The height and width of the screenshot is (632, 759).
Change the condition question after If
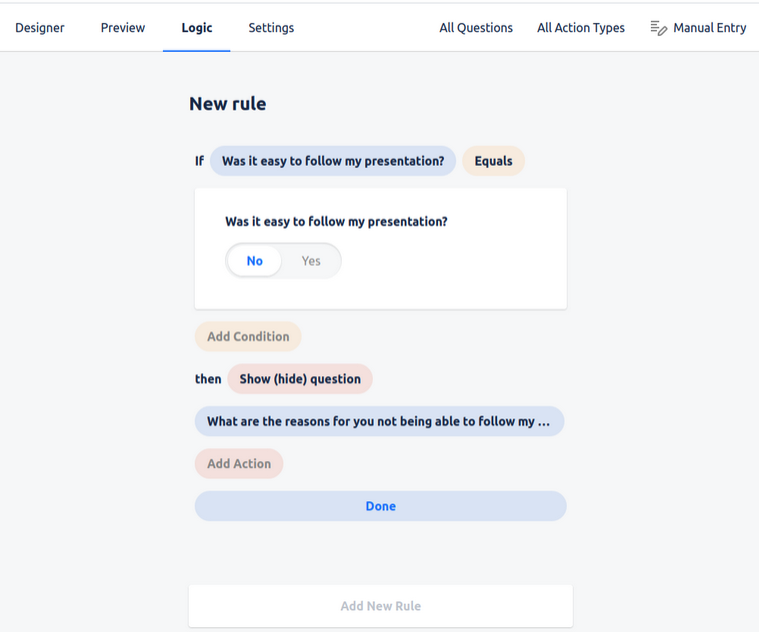click(332, 161)
